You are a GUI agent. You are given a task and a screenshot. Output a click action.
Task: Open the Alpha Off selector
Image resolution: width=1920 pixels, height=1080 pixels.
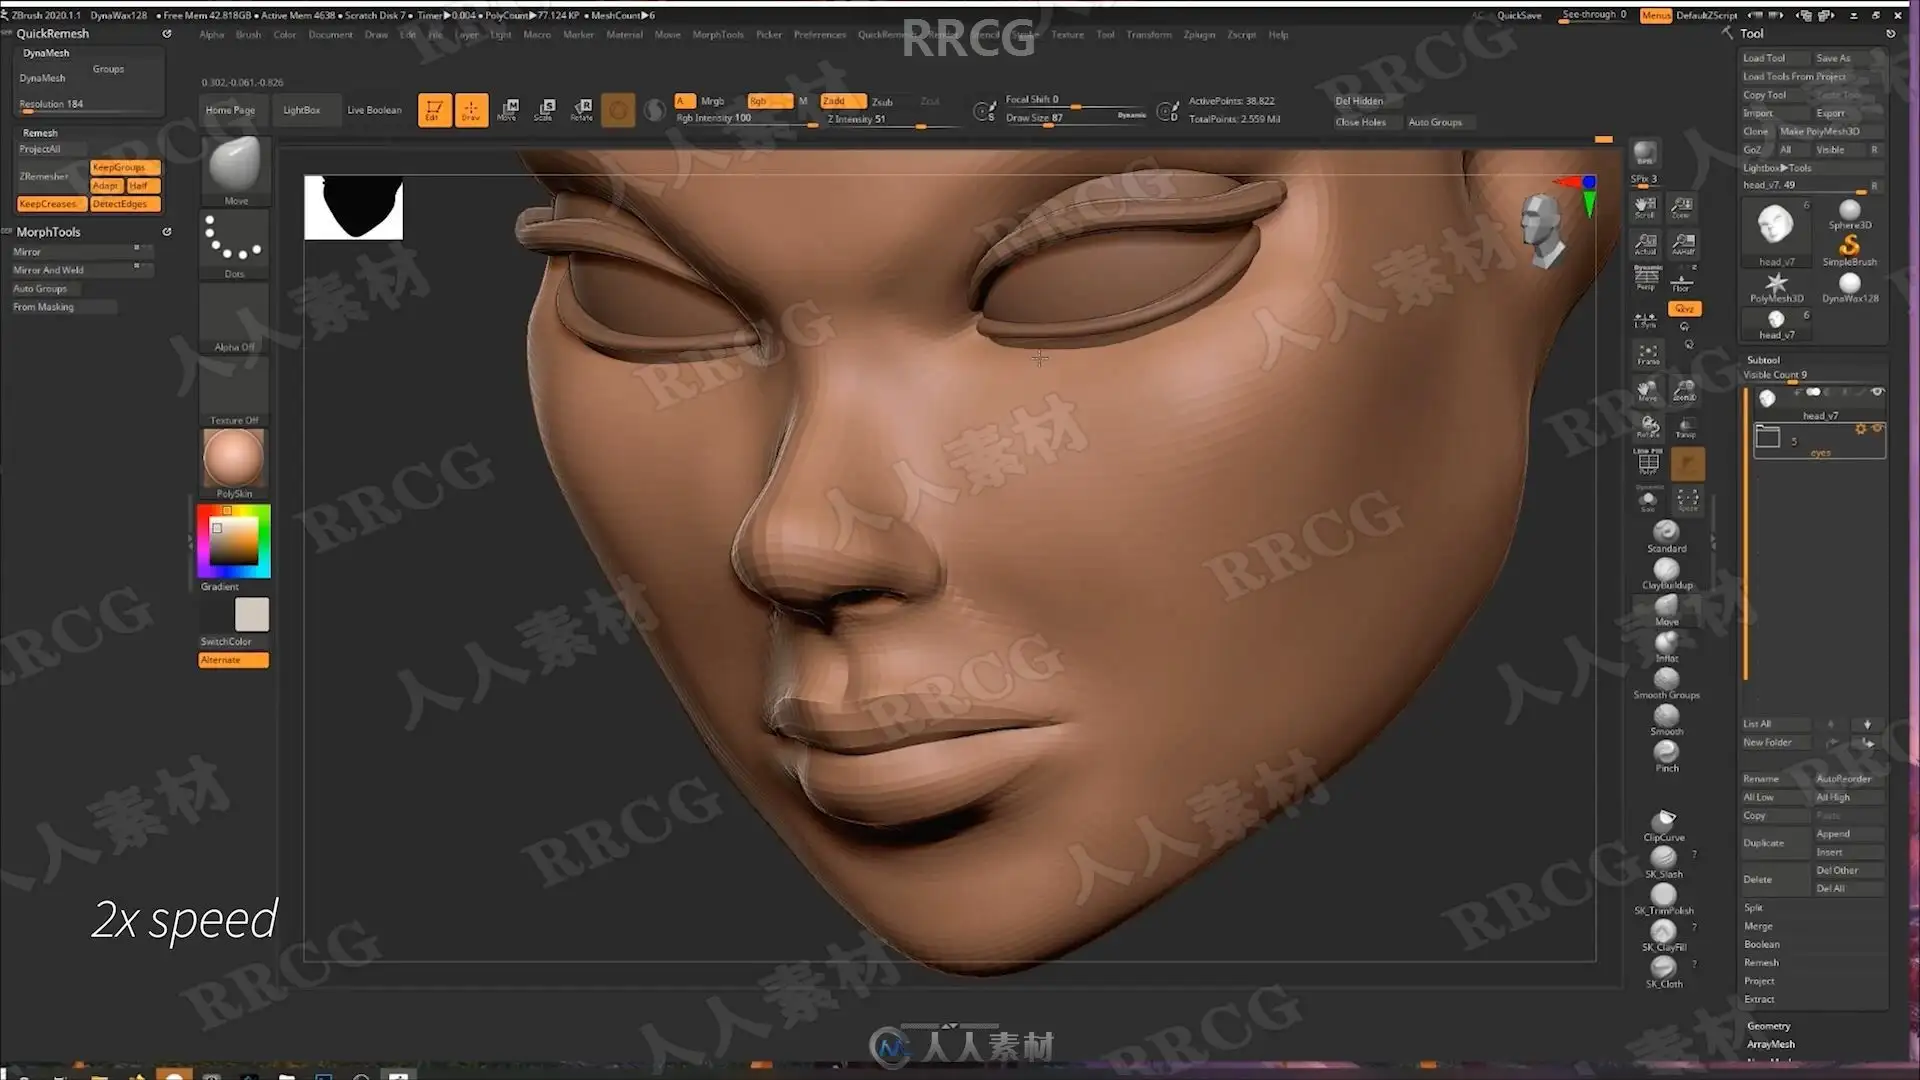click(235, 319)
